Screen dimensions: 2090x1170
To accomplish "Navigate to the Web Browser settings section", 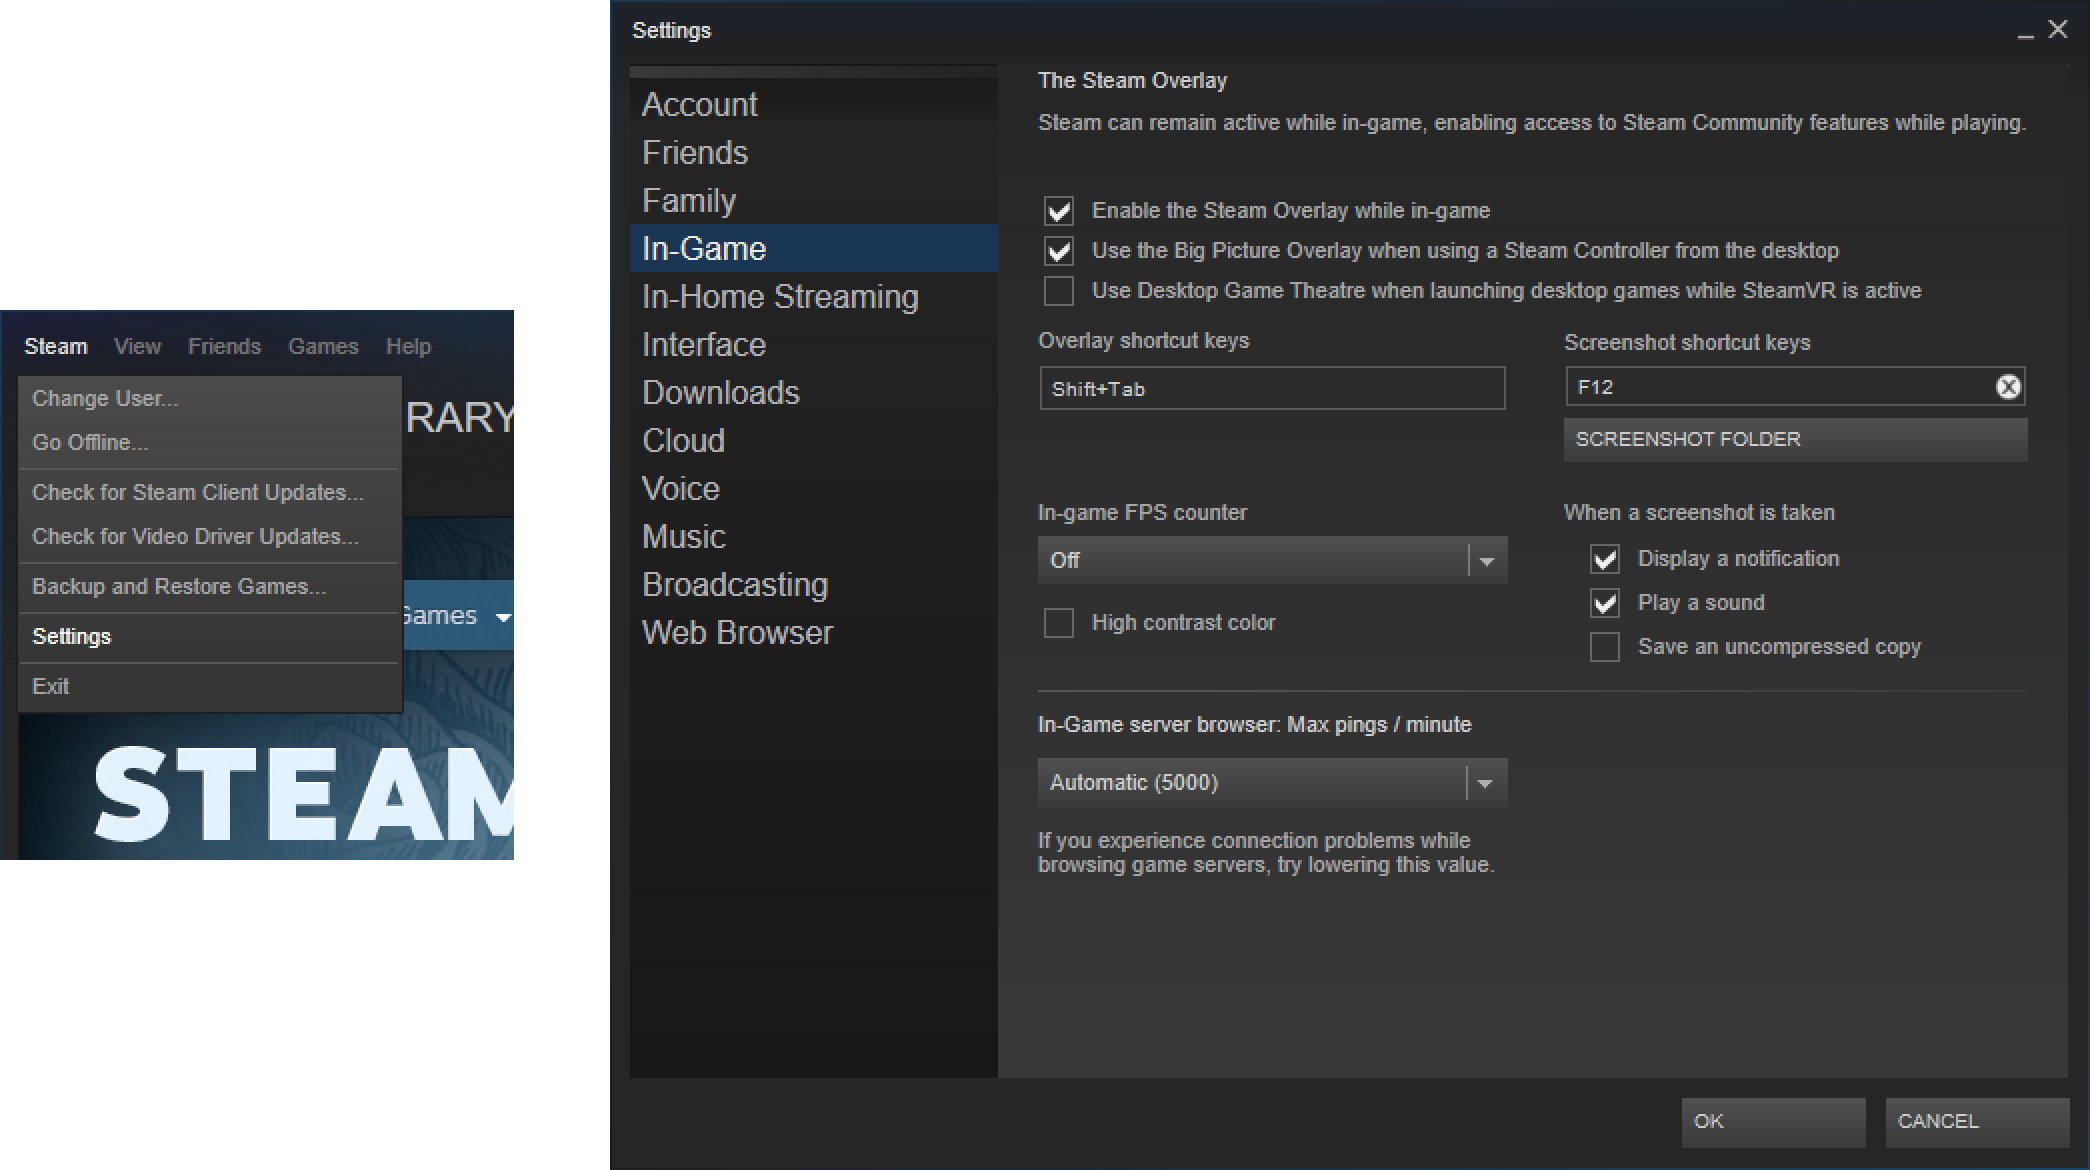I will (x=736, y=632).
